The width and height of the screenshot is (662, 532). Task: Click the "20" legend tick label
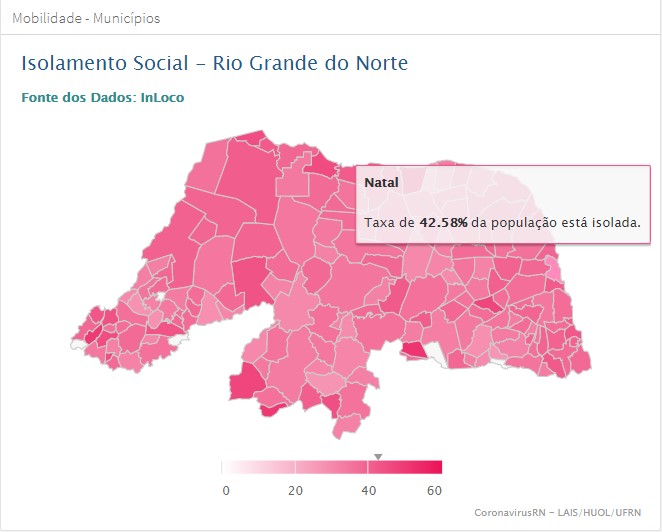295,490
